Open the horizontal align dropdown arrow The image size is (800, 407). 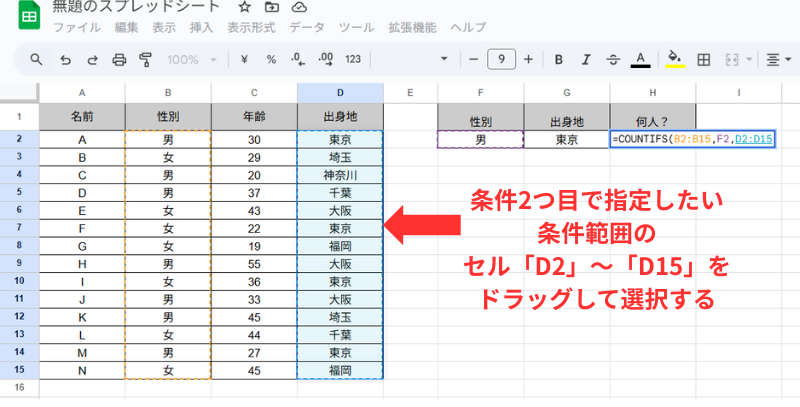coord(790,60)
